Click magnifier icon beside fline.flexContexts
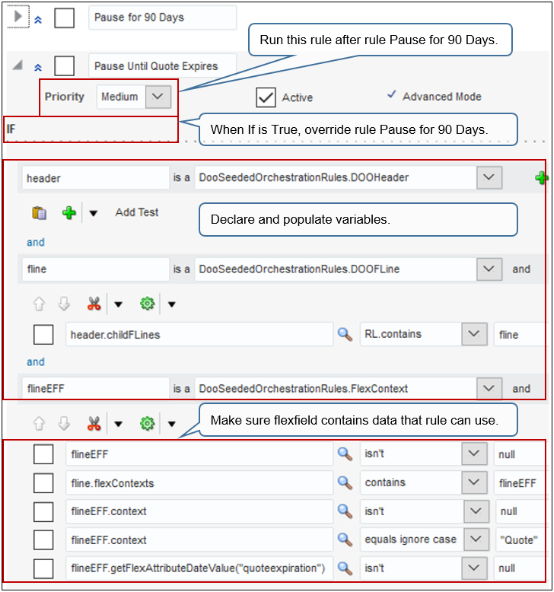This screenshot has width=554, height=592. coord(345,483)
